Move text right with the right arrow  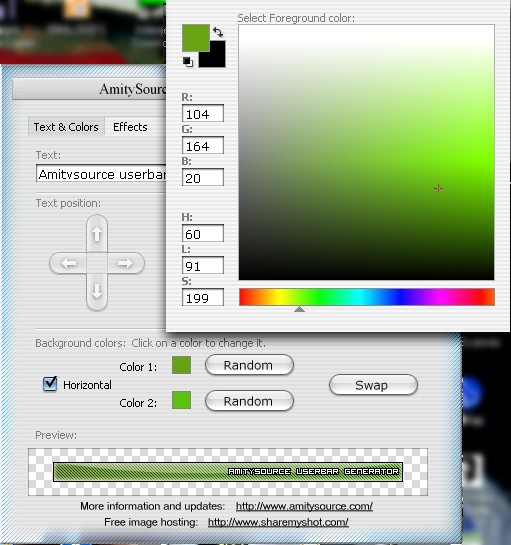click(x=126, y=263)
